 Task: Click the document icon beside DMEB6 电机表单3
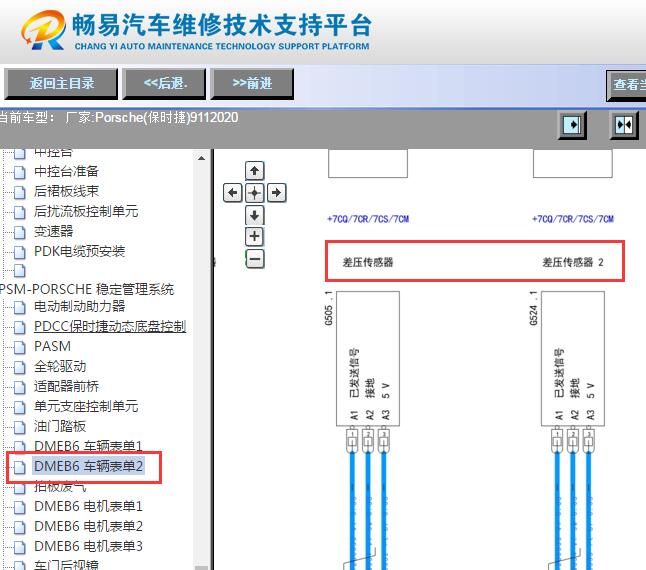[x=19, y=547]
